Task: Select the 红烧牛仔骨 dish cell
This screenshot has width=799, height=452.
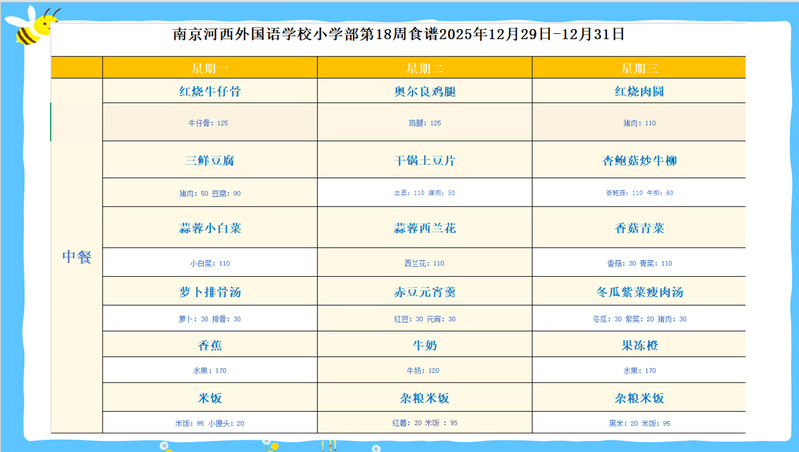Action: click(x=210, y=91)
